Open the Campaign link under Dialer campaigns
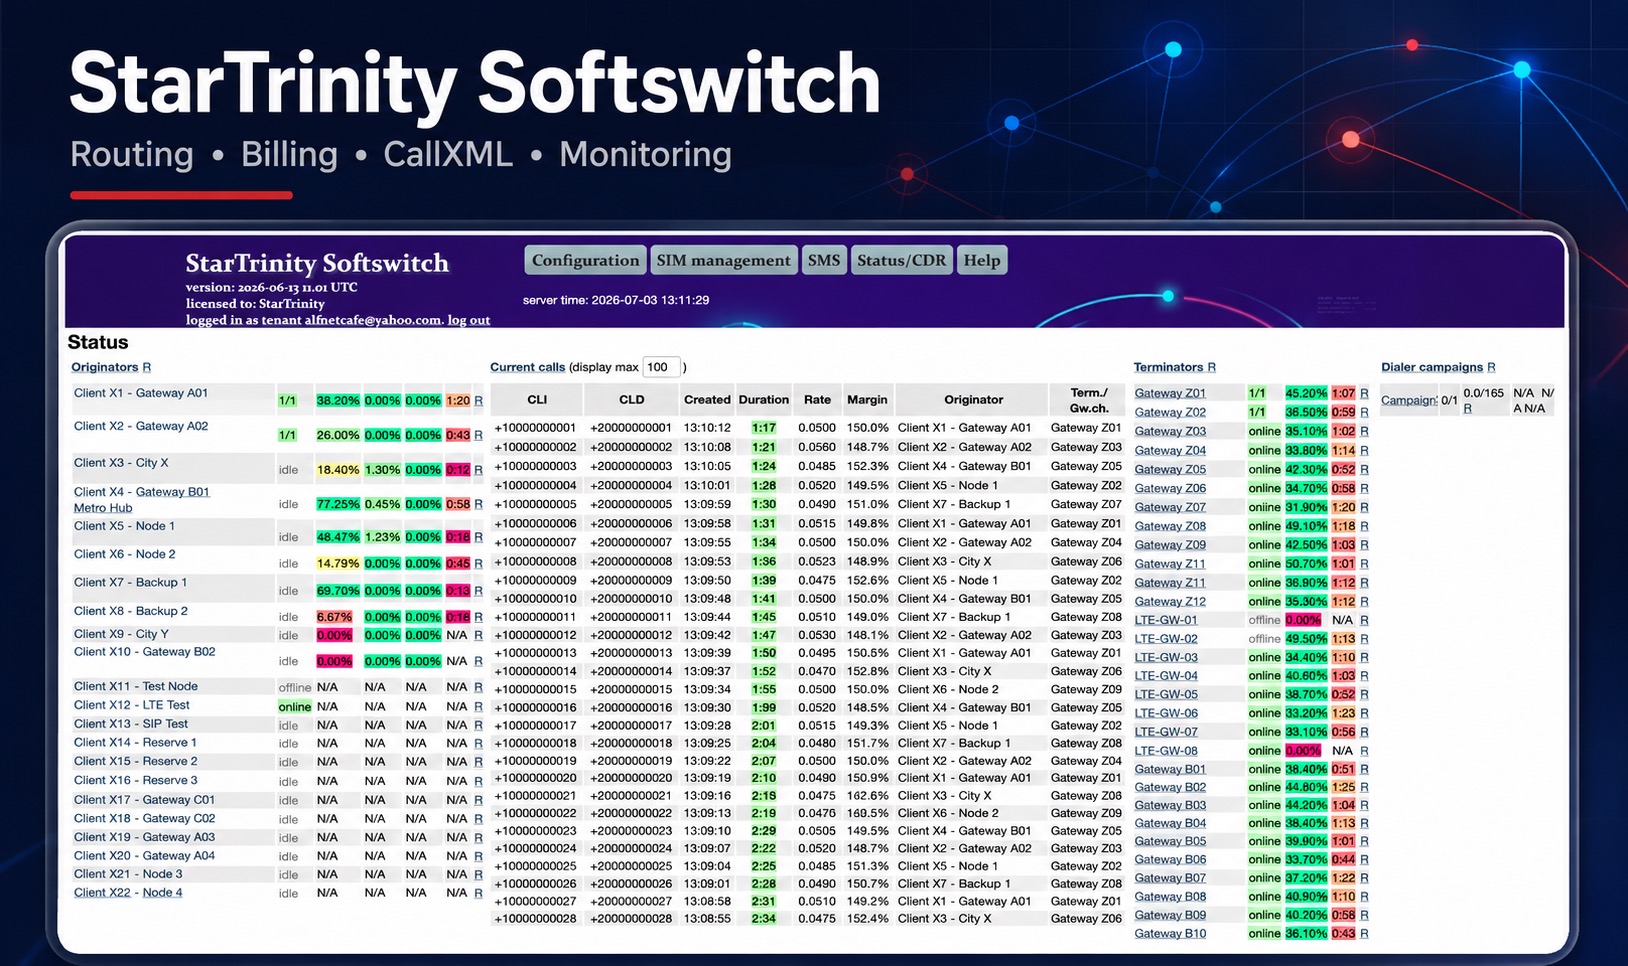Screen dimensions: 1628x966 pyautogui.click(x=1408, y=400)
